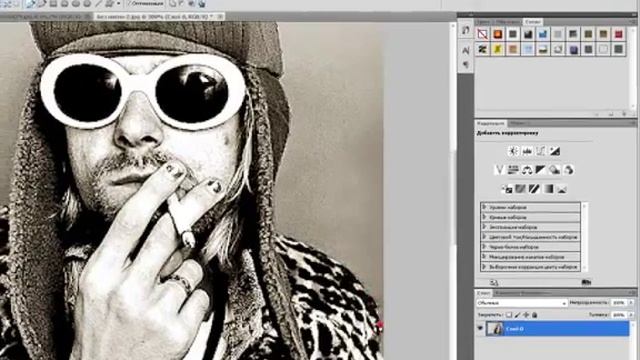Apply the yellow style swatch

tap(498, 49)
